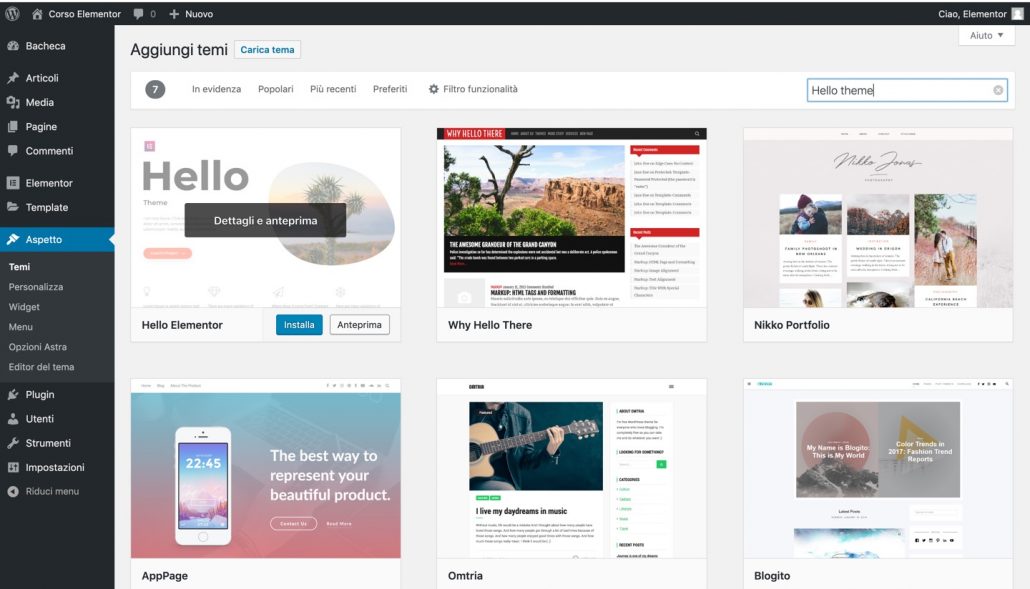Select the Utenti users icon

click(13, 418)
